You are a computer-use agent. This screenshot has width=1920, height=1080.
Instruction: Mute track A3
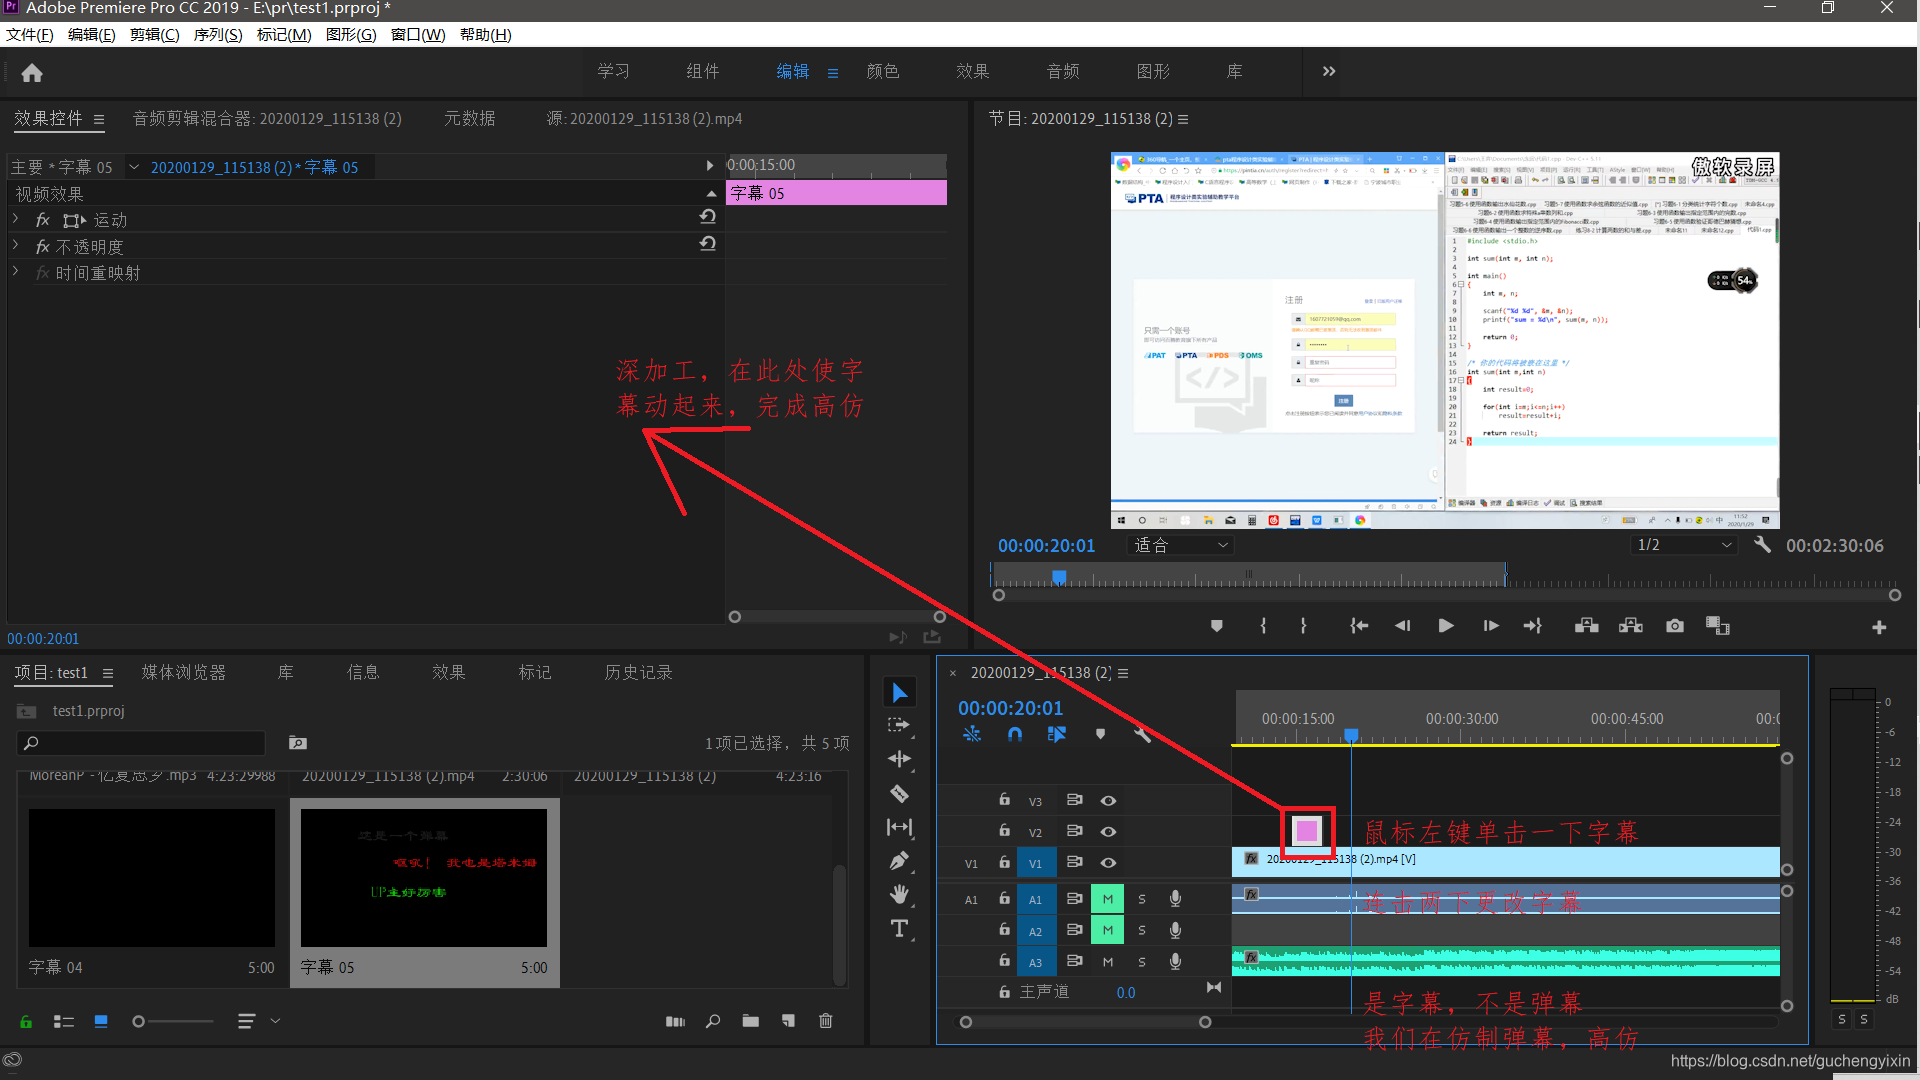click(1108, 962)
